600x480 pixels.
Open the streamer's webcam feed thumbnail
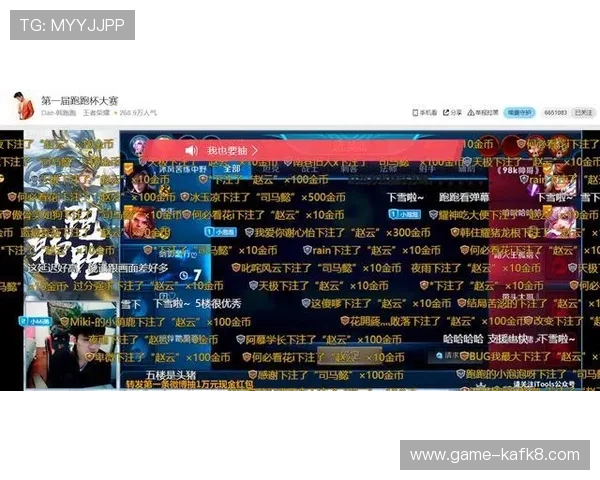coord(71,345)
